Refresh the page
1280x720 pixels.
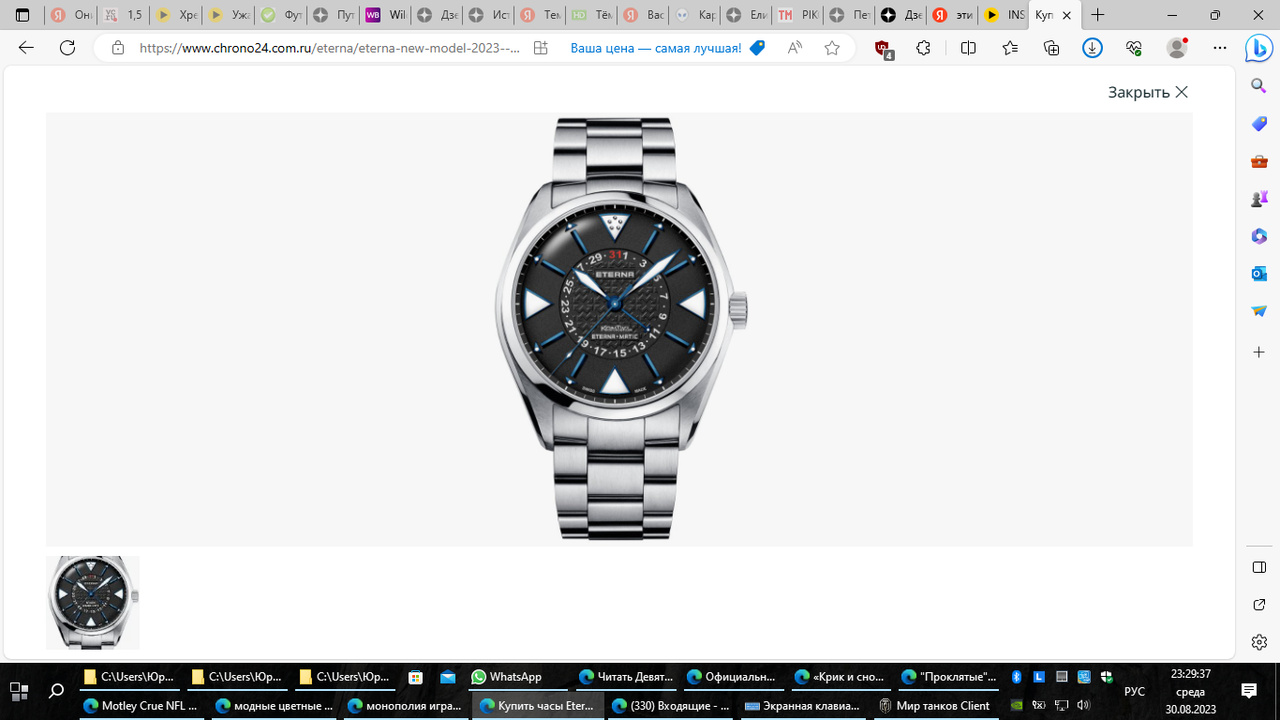(x=67, y=48)
